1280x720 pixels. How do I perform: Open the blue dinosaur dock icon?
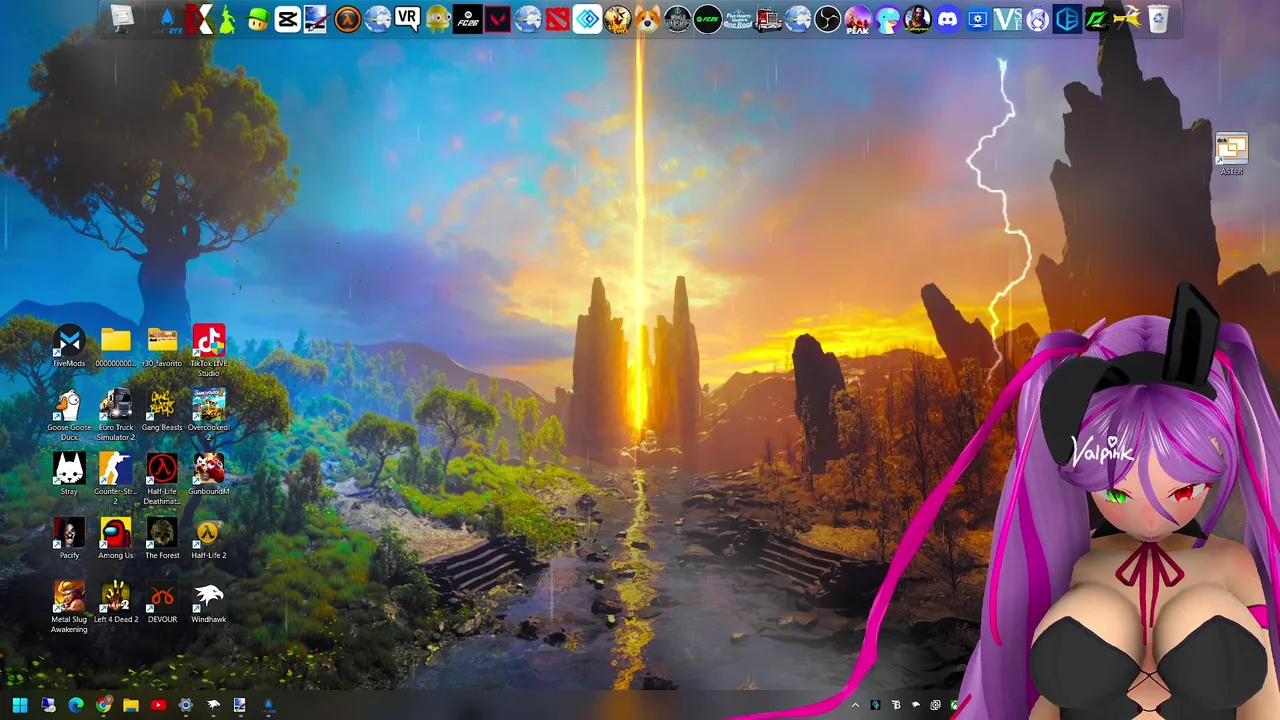887,19
